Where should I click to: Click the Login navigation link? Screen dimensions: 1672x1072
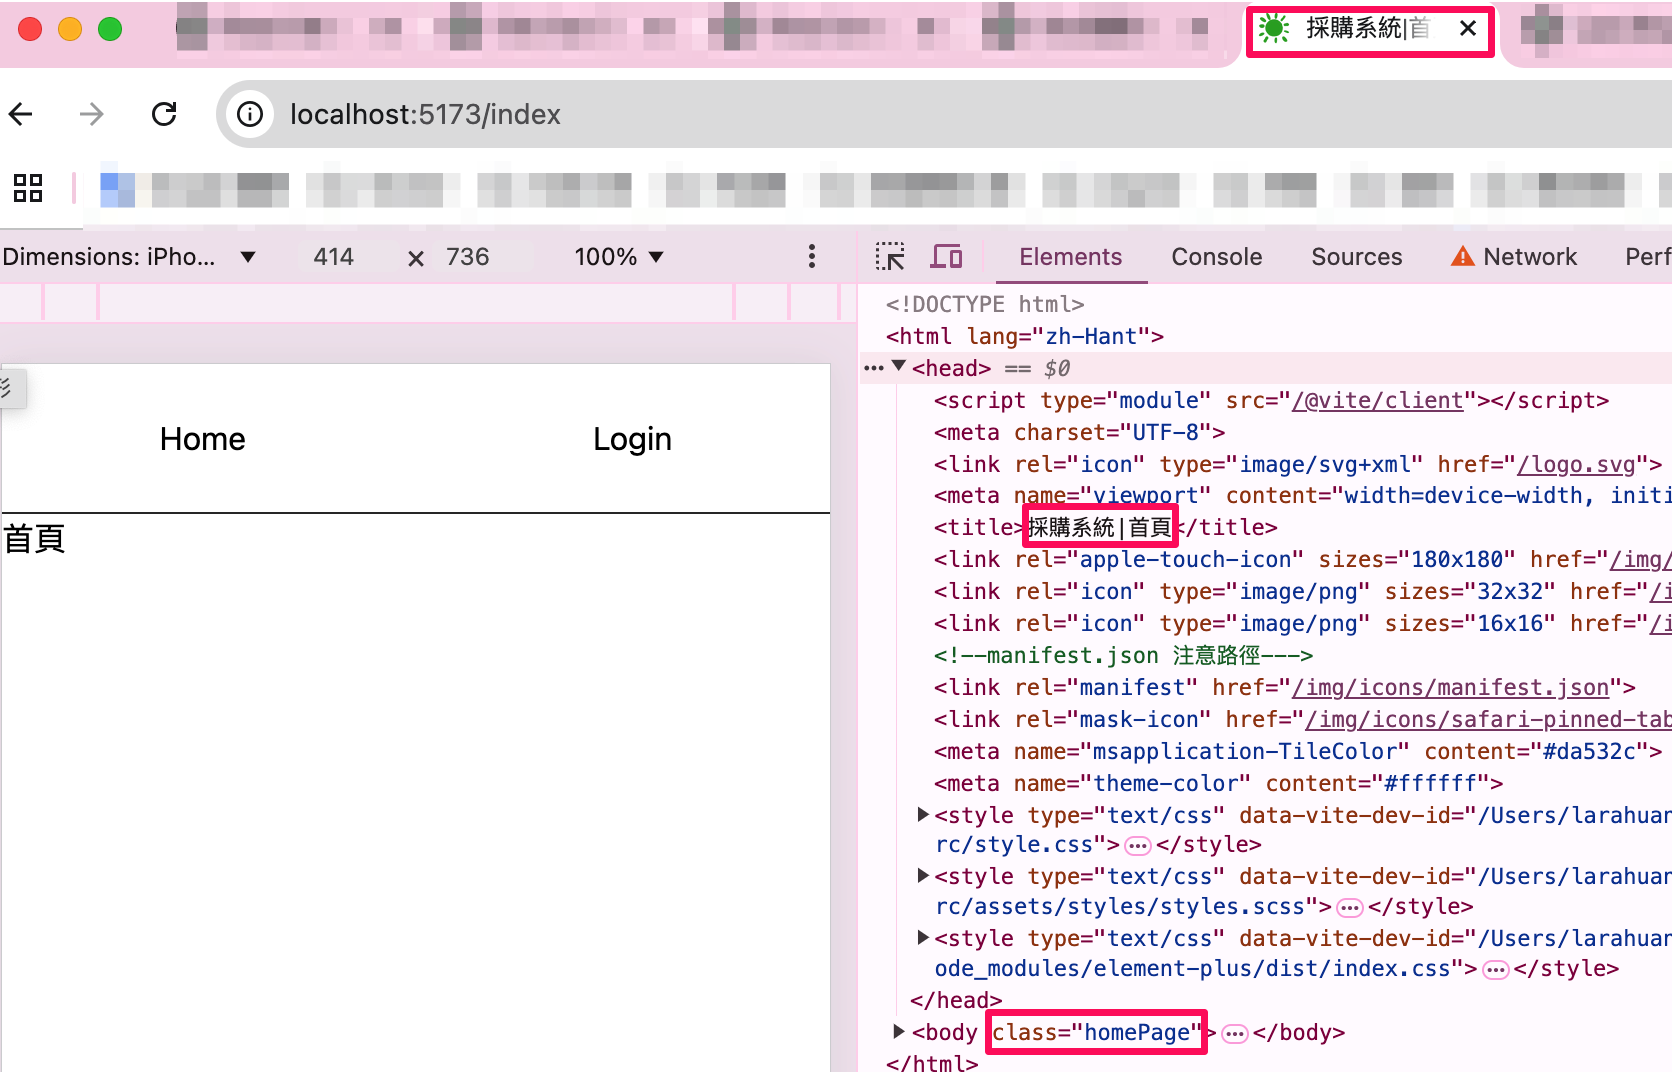pyautogui.click(x=632, y=439)
